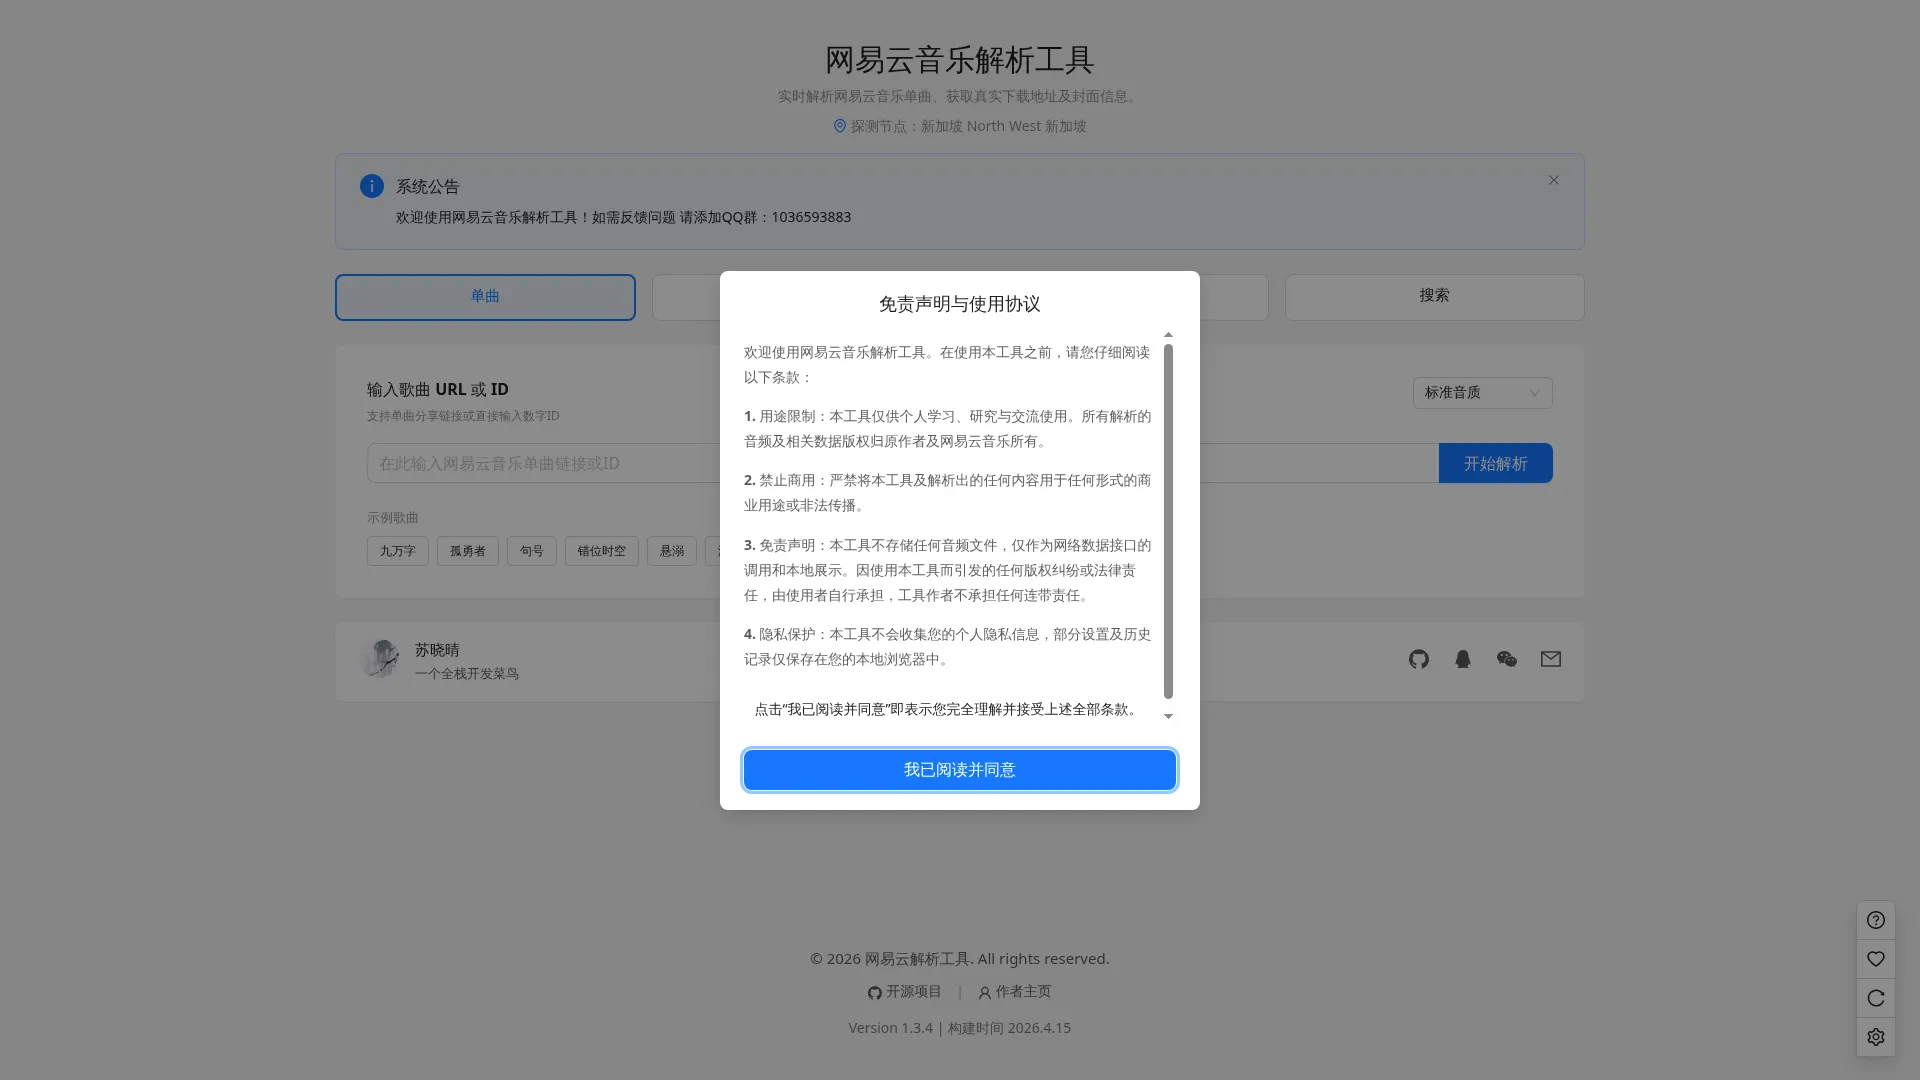This screenshot has width=1920, height=1080.
Task: Click the email envelope icon
Action: [1550, 659]
